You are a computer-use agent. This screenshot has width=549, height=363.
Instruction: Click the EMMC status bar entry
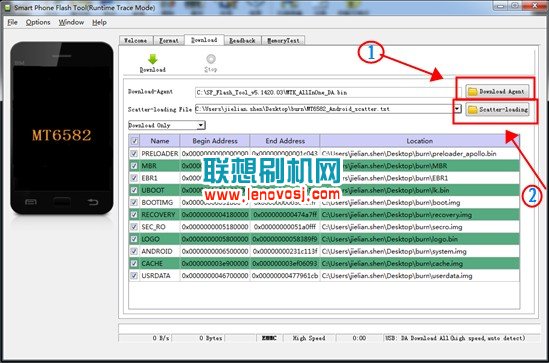[x=269, y=338]
